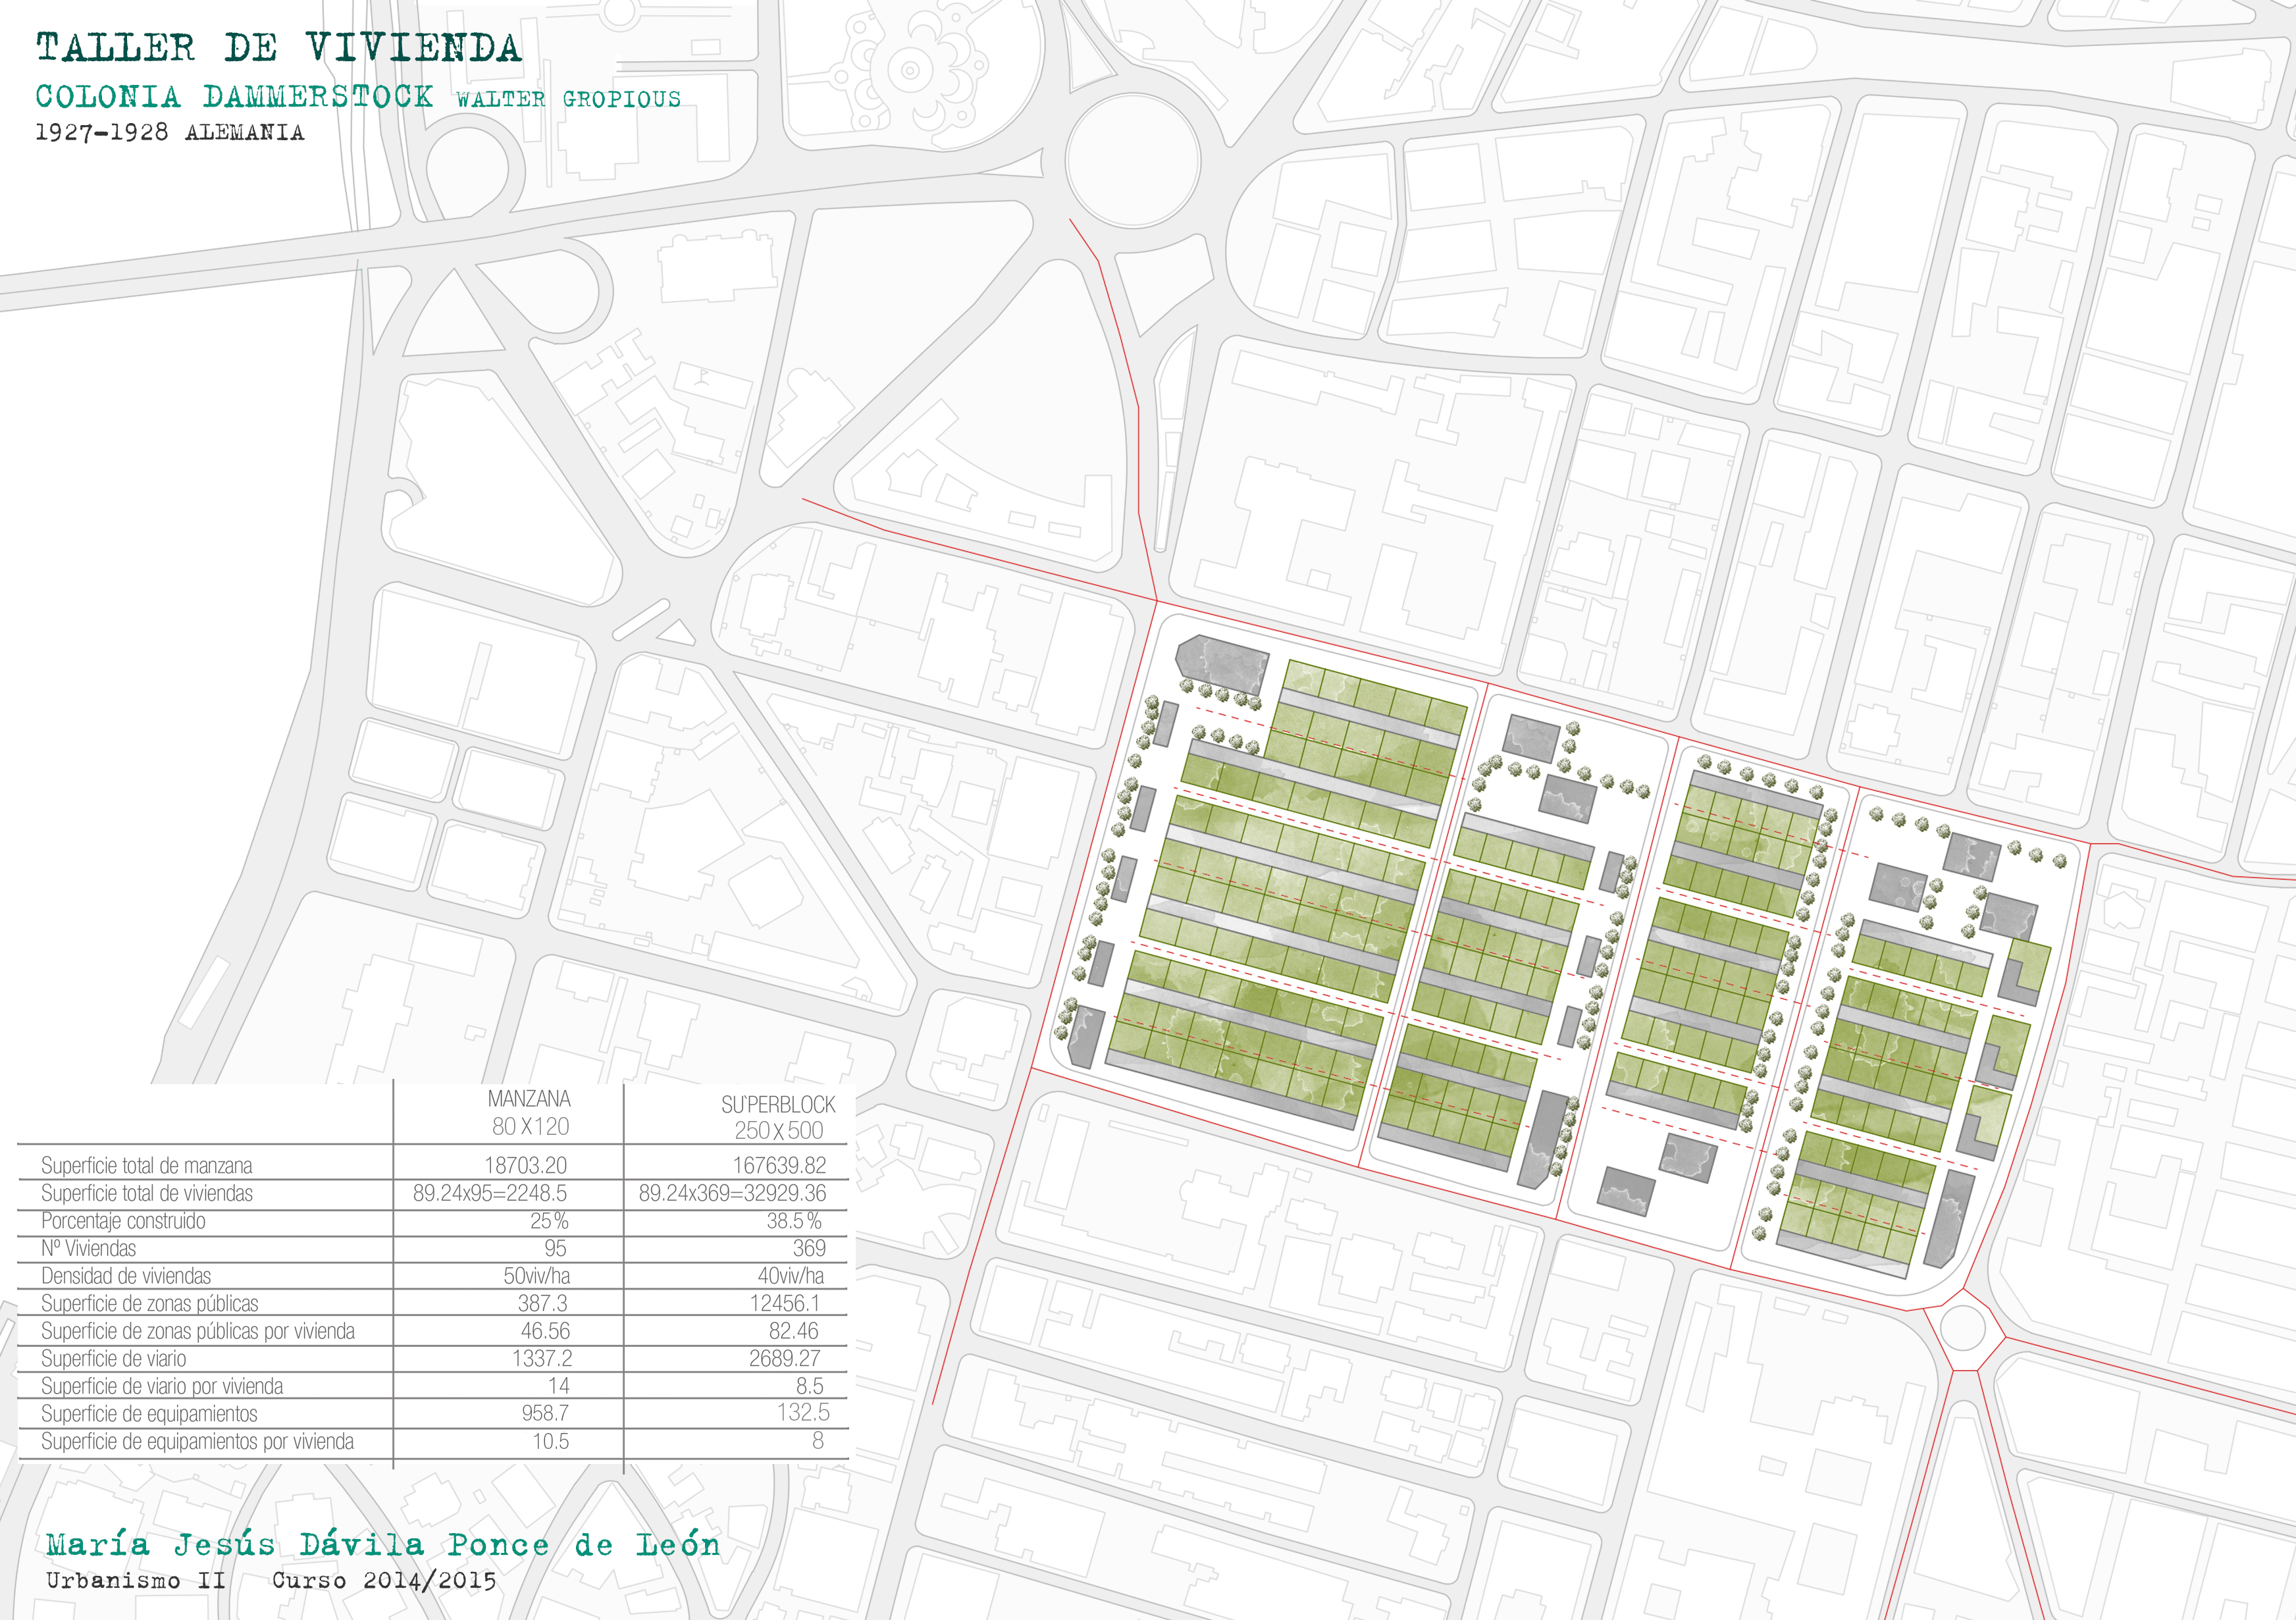This screenshot has height=1620, width=2296.
Task: Click the author name 'María Jesús Dávila Ponce de León'
Action: pos(383,1545)
